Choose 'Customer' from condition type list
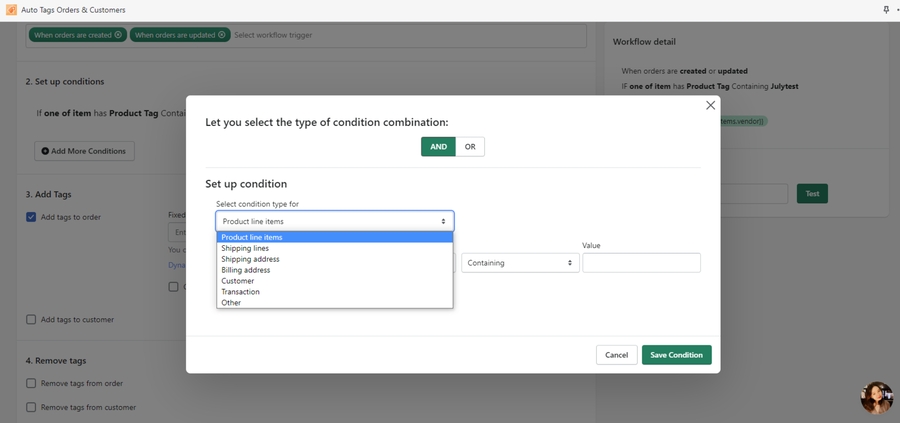The width and height of the screenshot is (900, 423). coord(238,281)
